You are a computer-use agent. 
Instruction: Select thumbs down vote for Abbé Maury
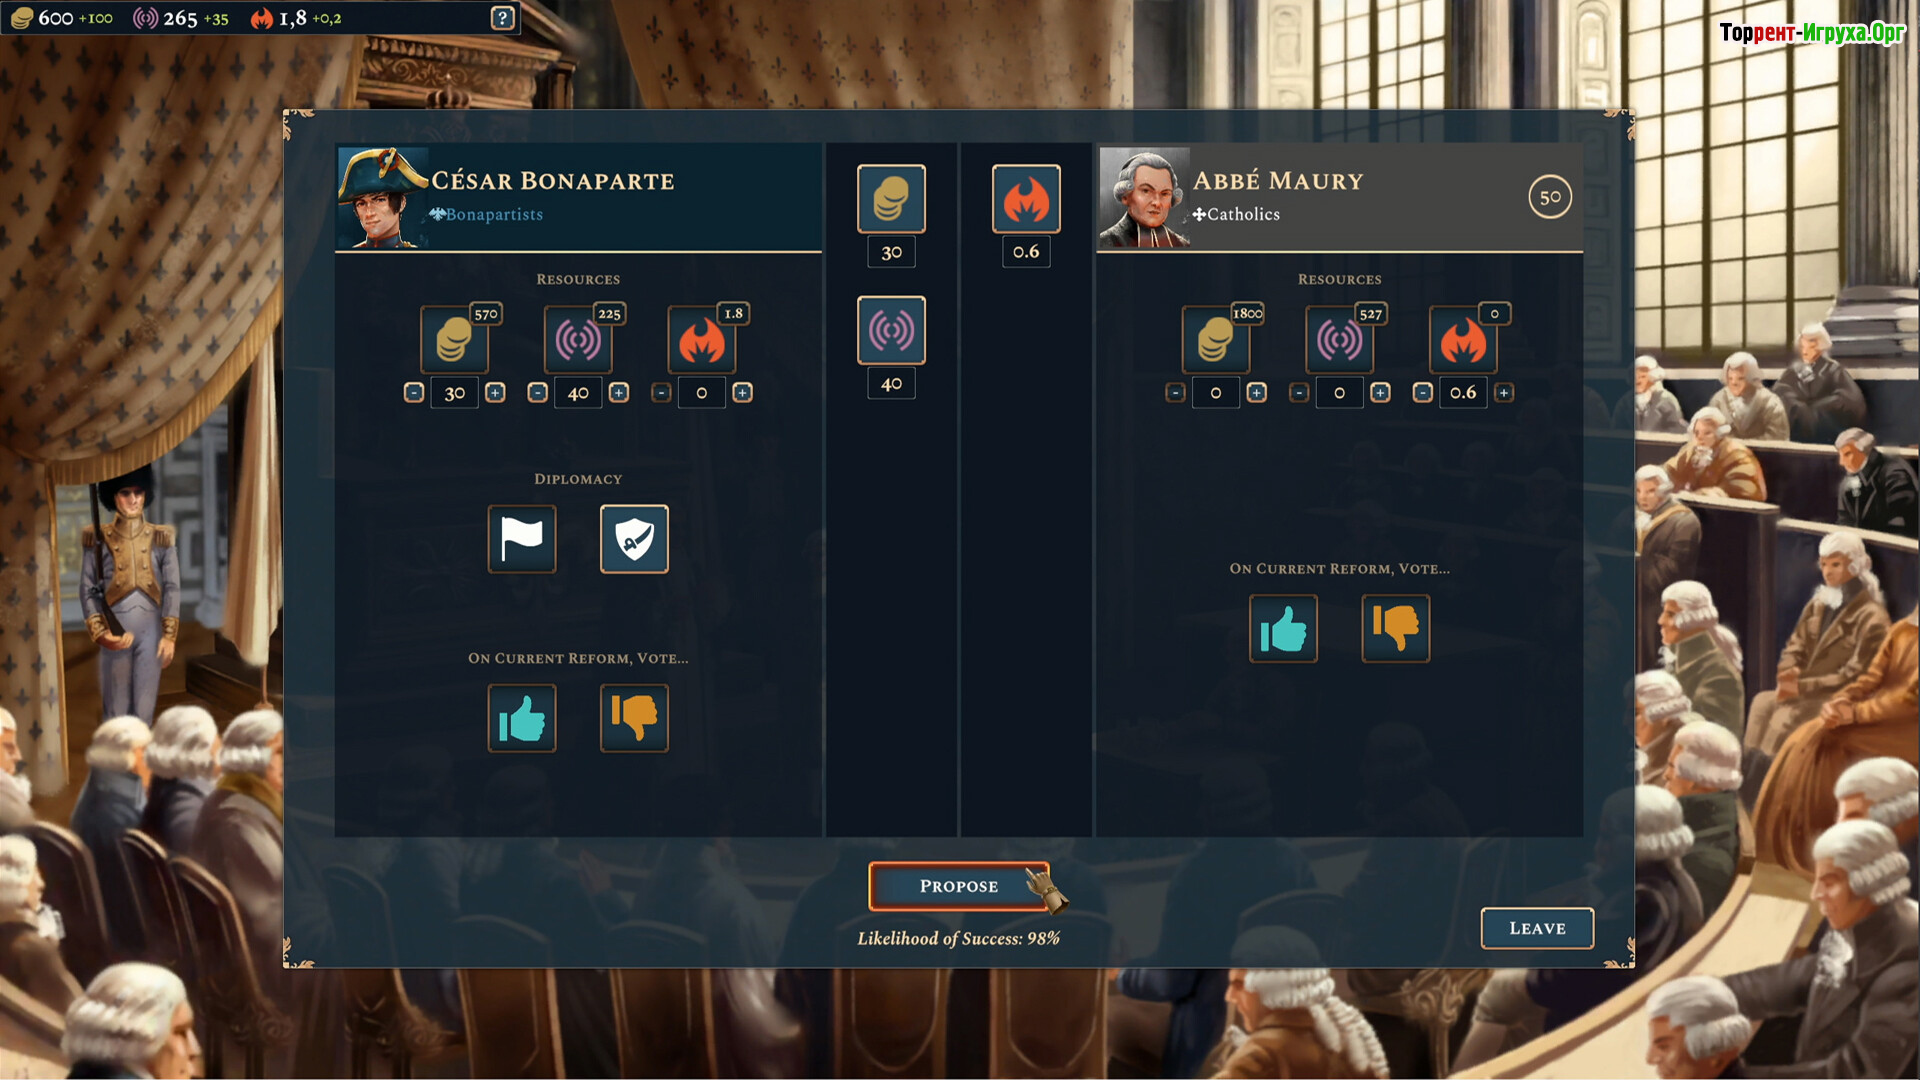(1396, 629)
